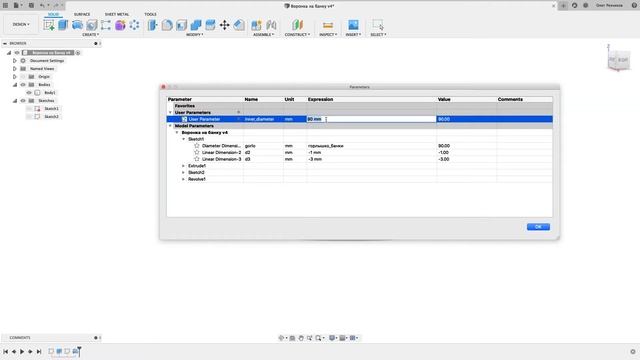
Task: Click the ViewCube in the corner
Action: (619, 60)
